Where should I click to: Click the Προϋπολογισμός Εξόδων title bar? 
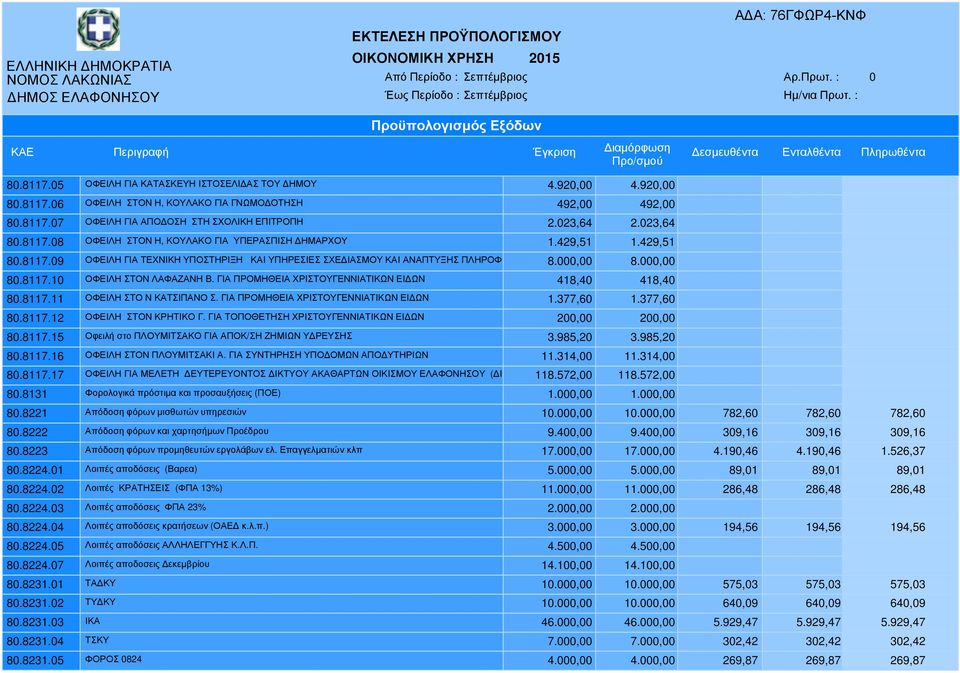pyautogui.click(x=480, y=126)
